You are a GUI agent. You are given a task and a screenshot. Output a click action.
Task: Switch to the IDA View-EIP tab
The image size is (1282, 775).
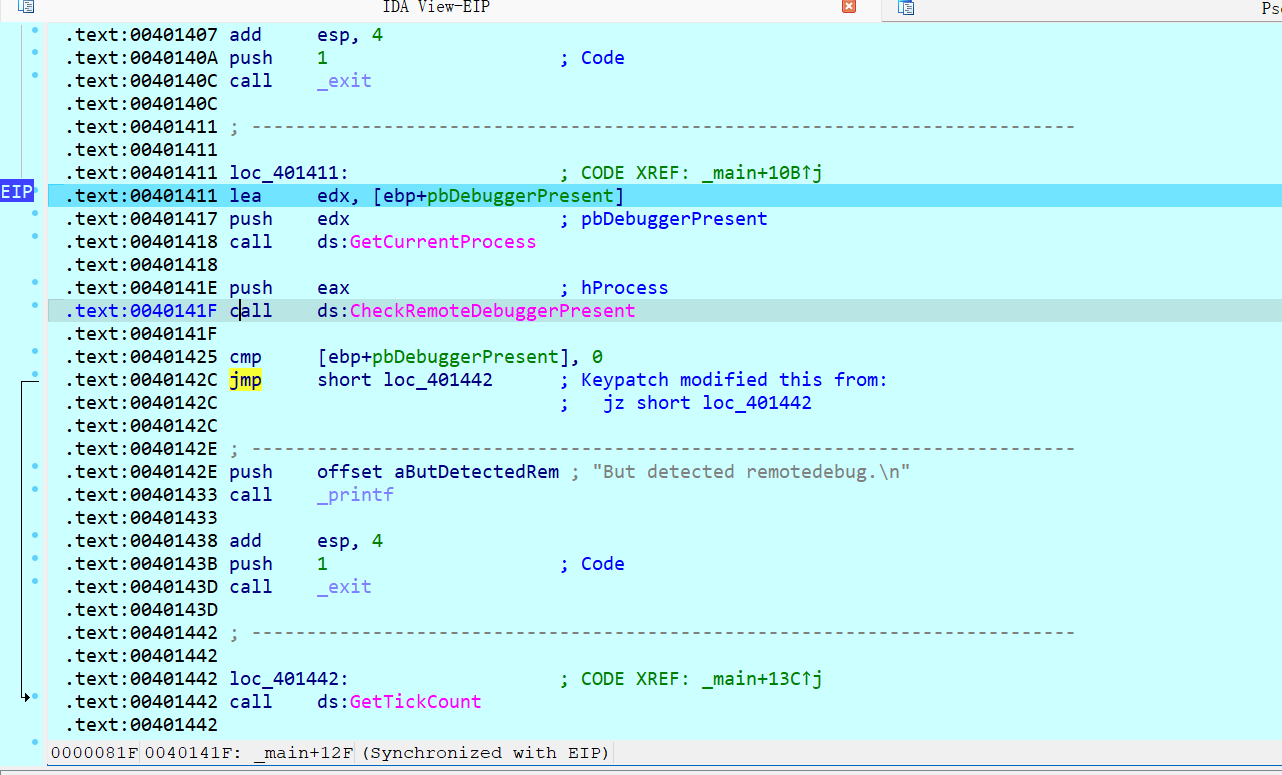click(436, 7)
